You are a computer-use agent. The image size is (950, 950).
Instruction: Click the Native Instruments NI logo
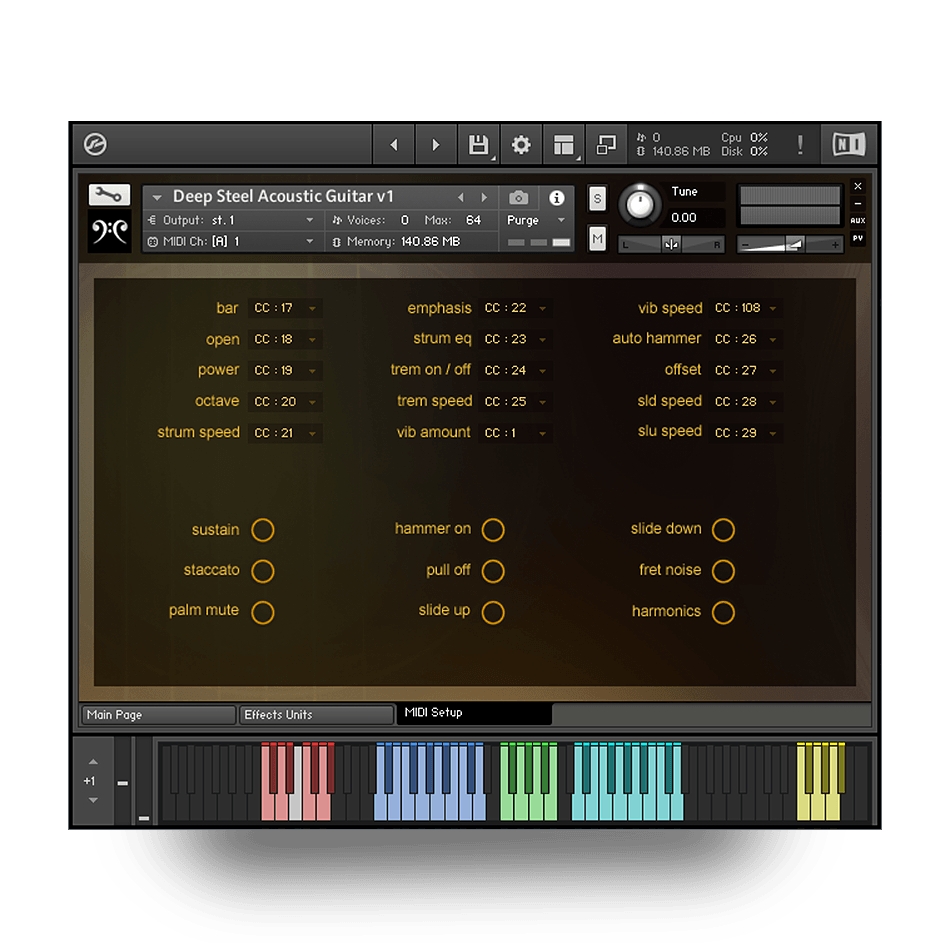tap(849, 144)
